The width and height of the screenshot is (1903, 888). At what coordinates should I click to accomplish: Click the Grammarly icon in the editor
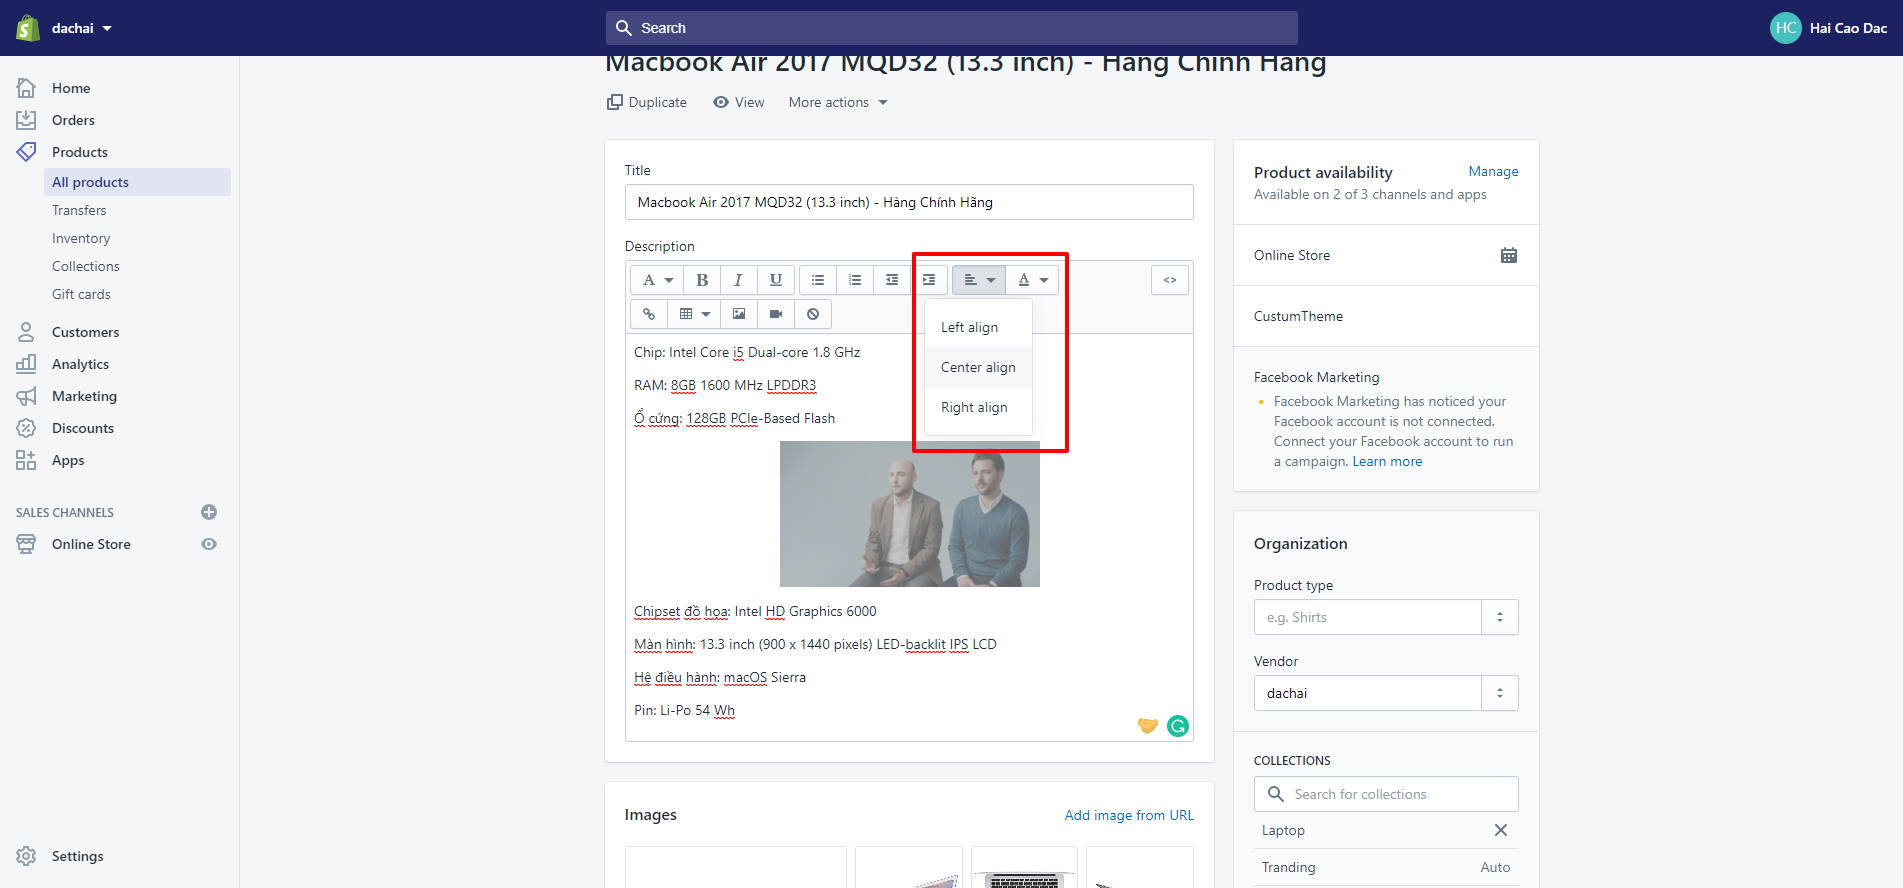tap(1178, 726)
